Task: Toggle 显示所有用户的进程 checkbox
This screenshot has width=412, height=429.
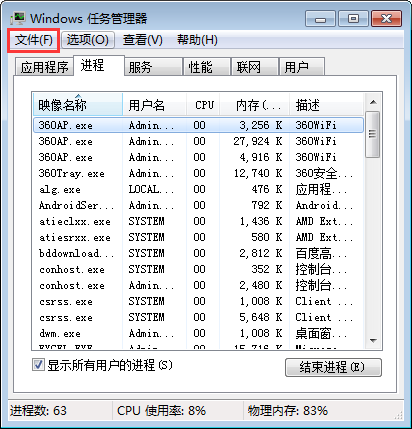Action: 38,364
